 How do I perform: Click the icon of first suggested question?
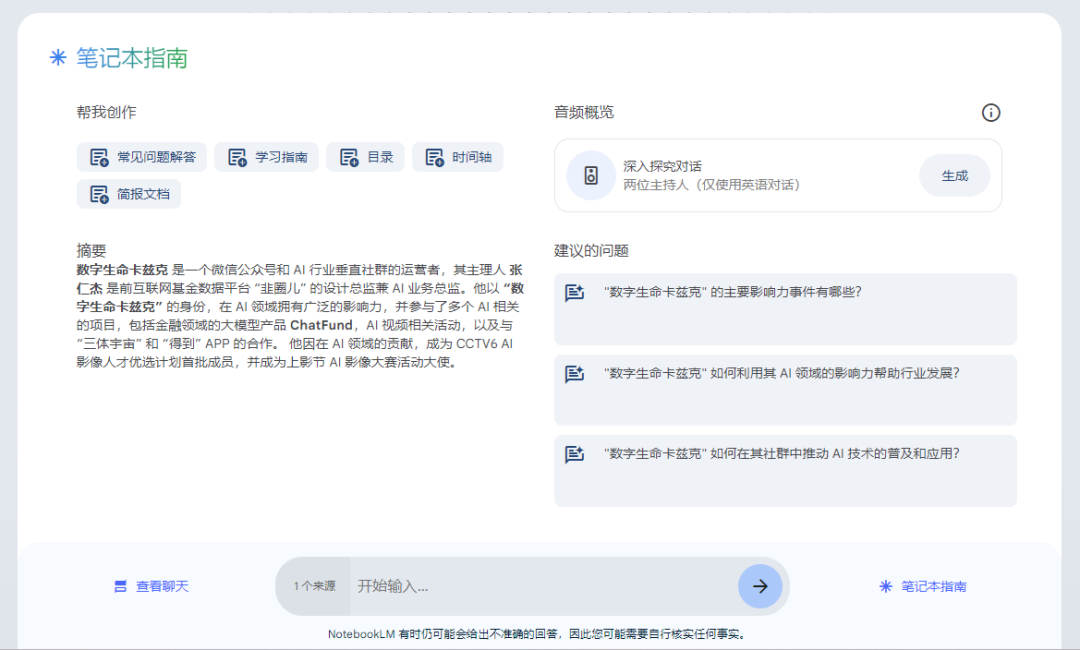[574, 293]
